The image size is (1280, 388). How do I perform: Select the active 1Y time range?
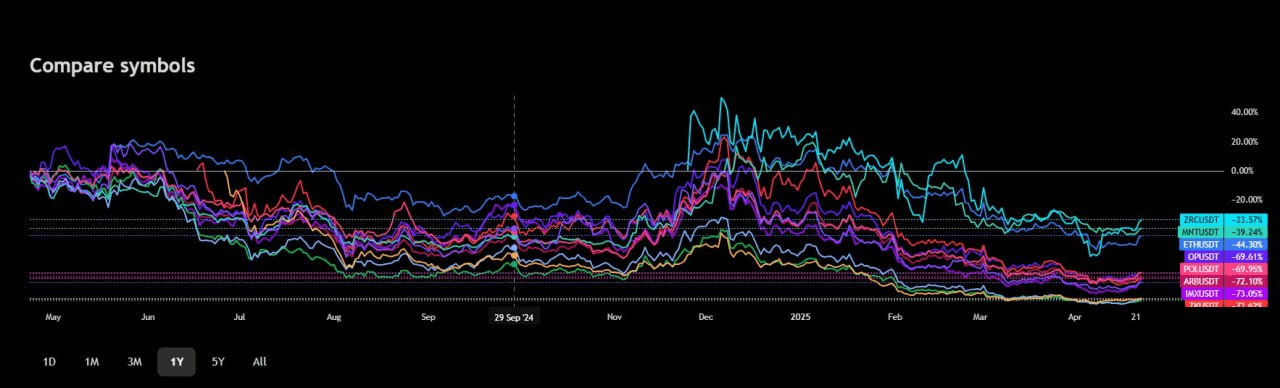click(x=176, y=362)
